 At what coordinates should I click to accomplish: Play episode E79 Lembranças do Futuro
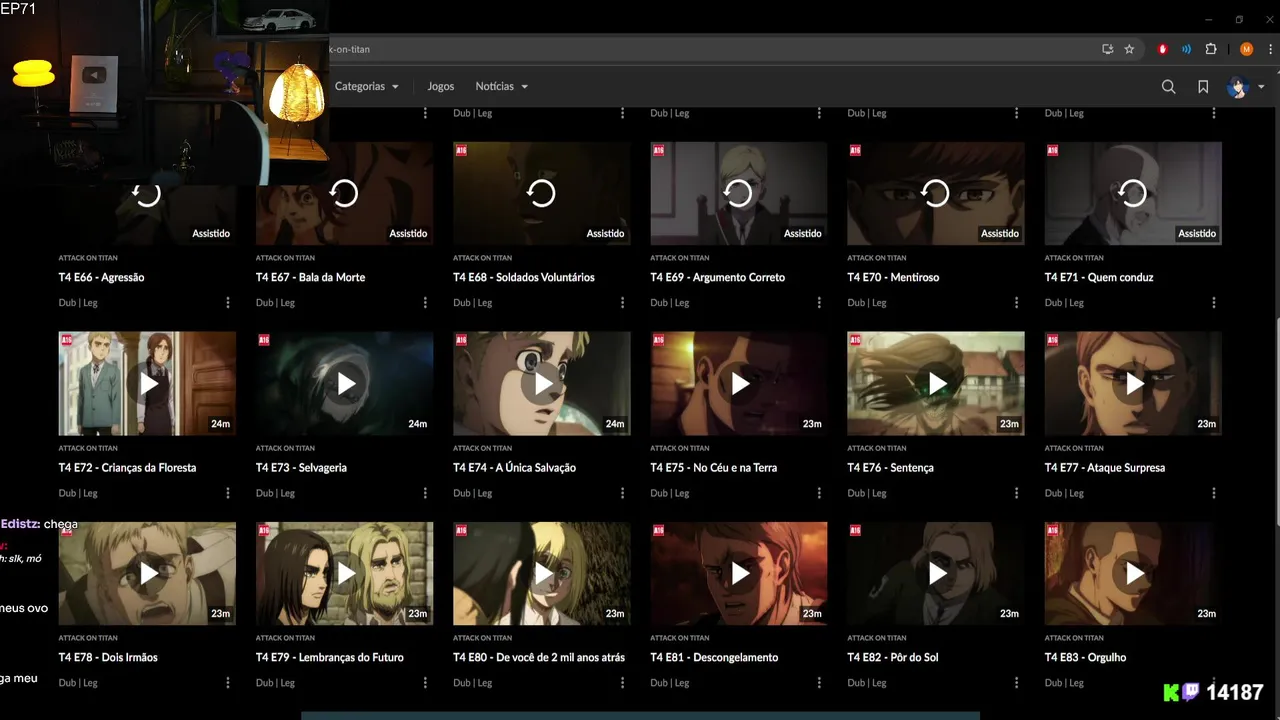tap(344, 573)
